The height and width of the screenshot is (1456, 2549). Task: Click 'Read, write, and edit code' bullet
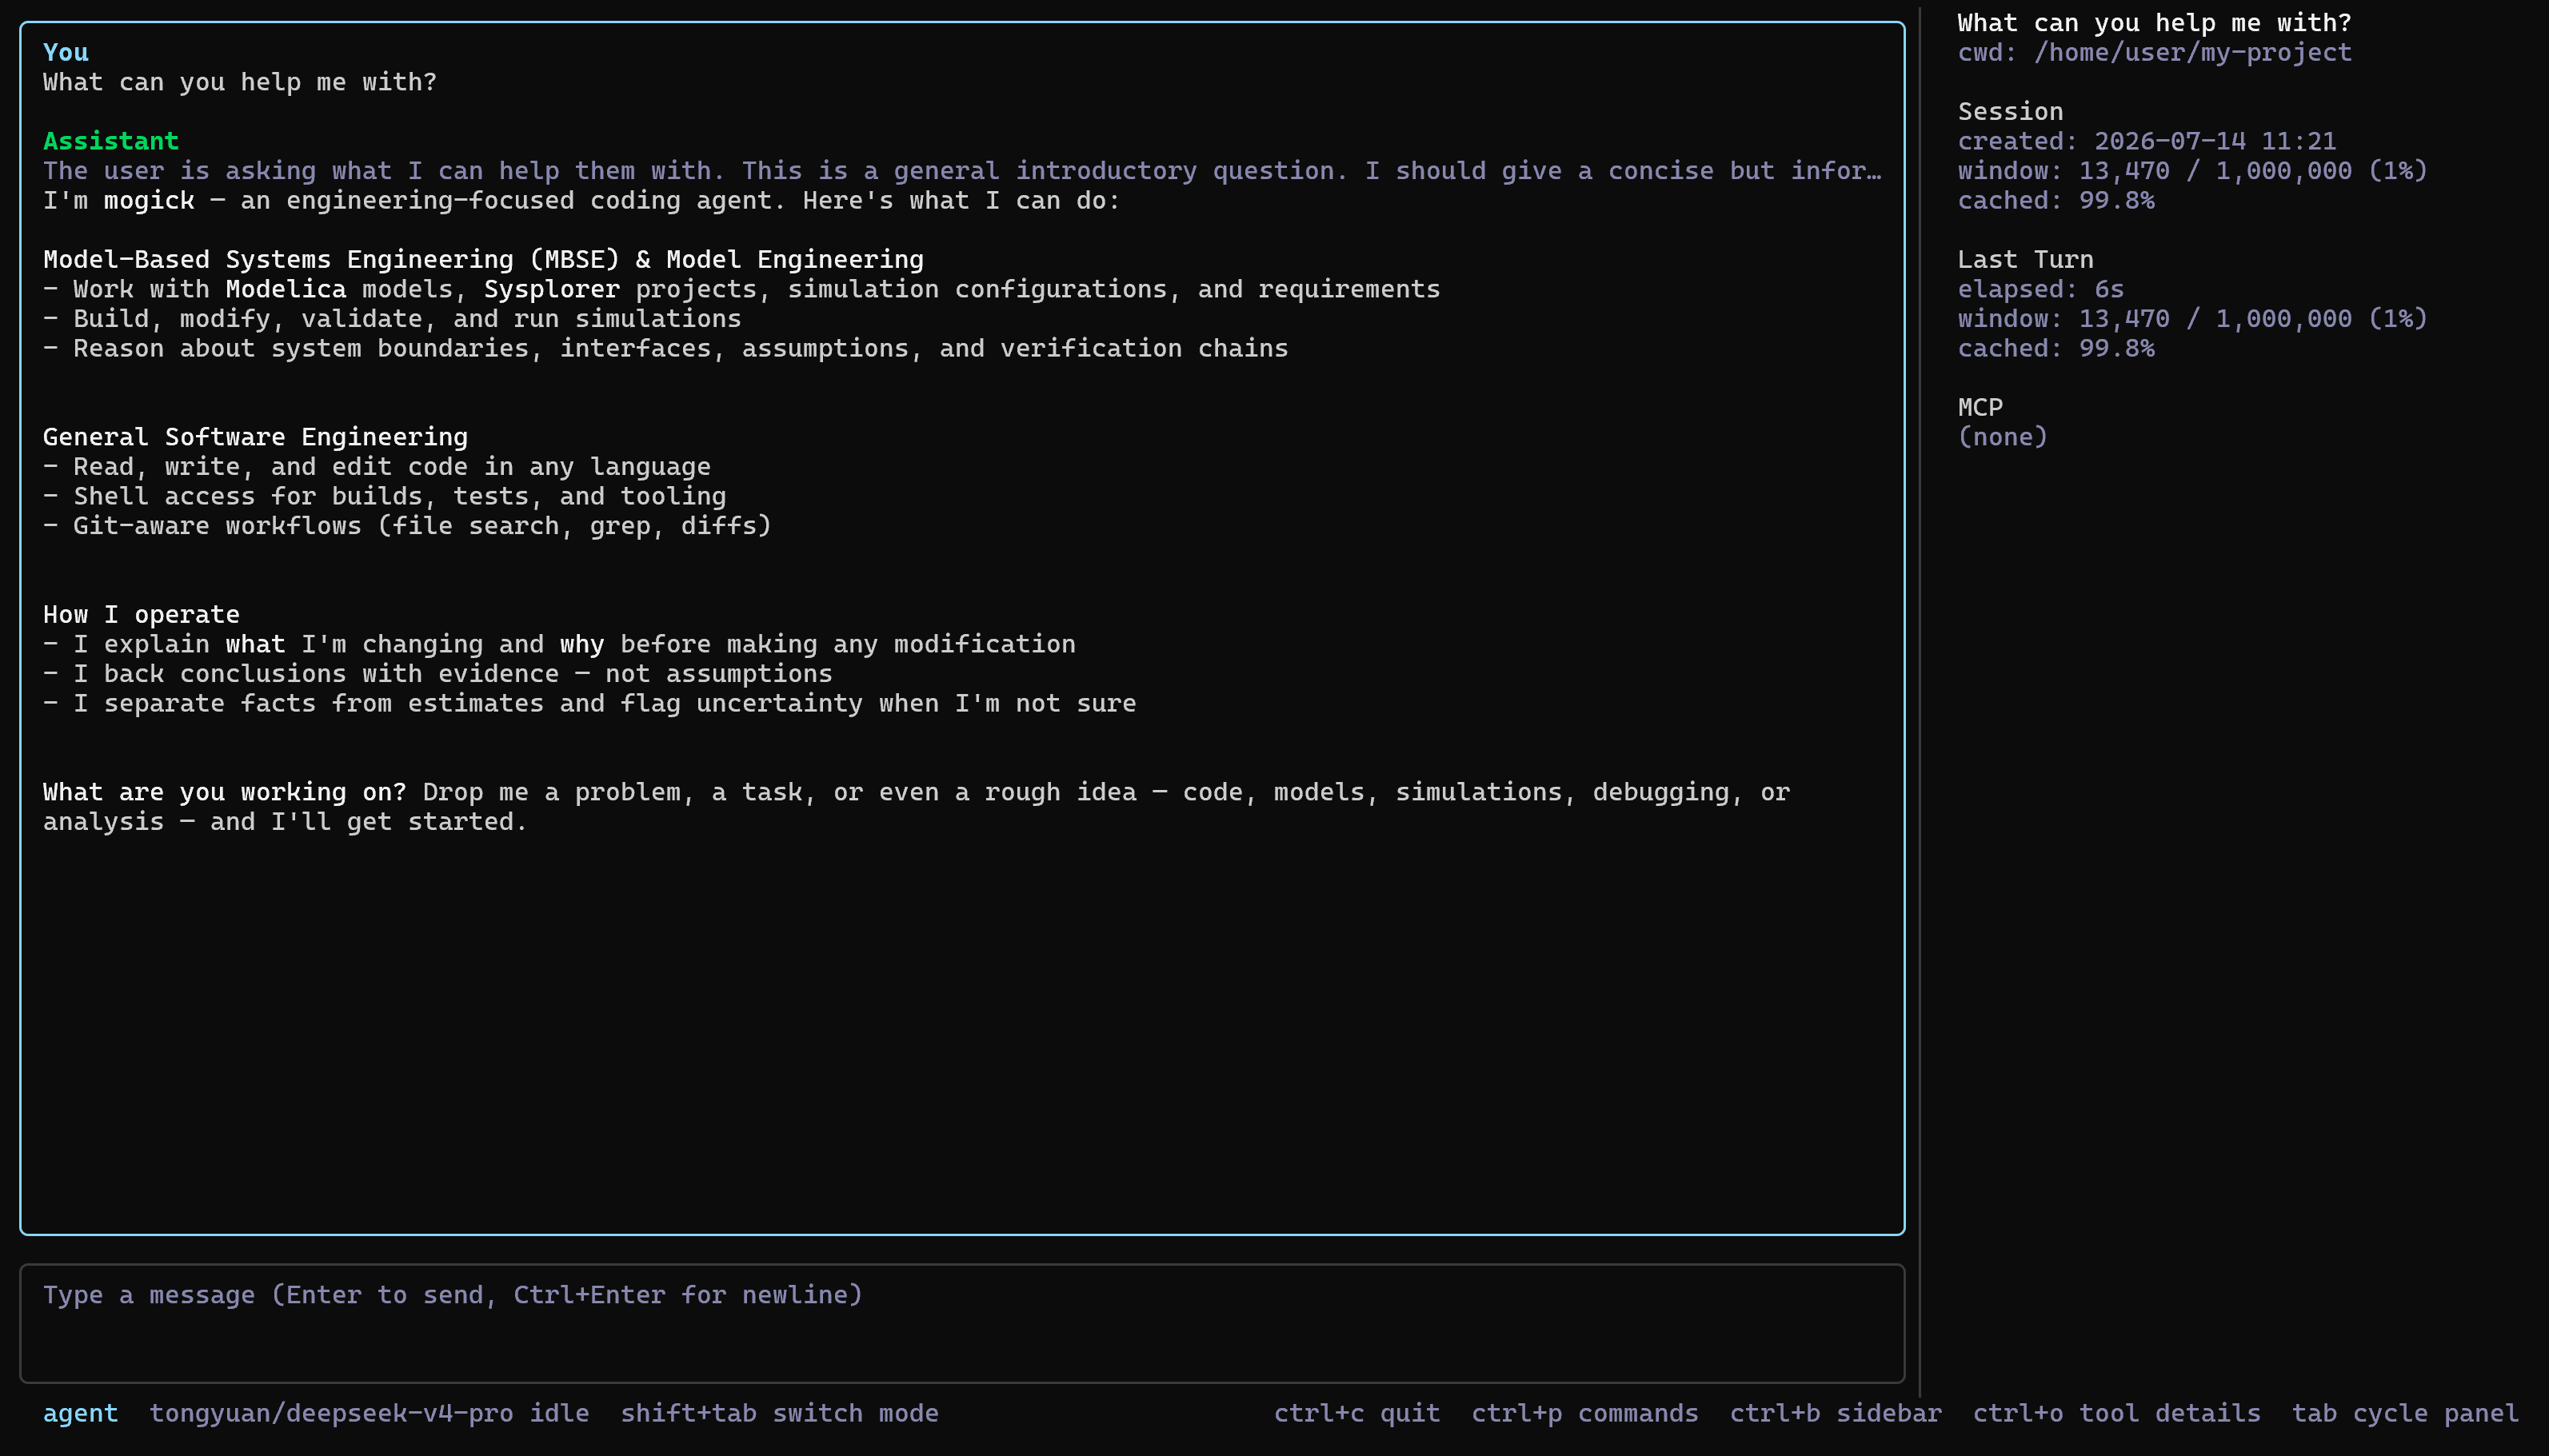coord(377,467)
